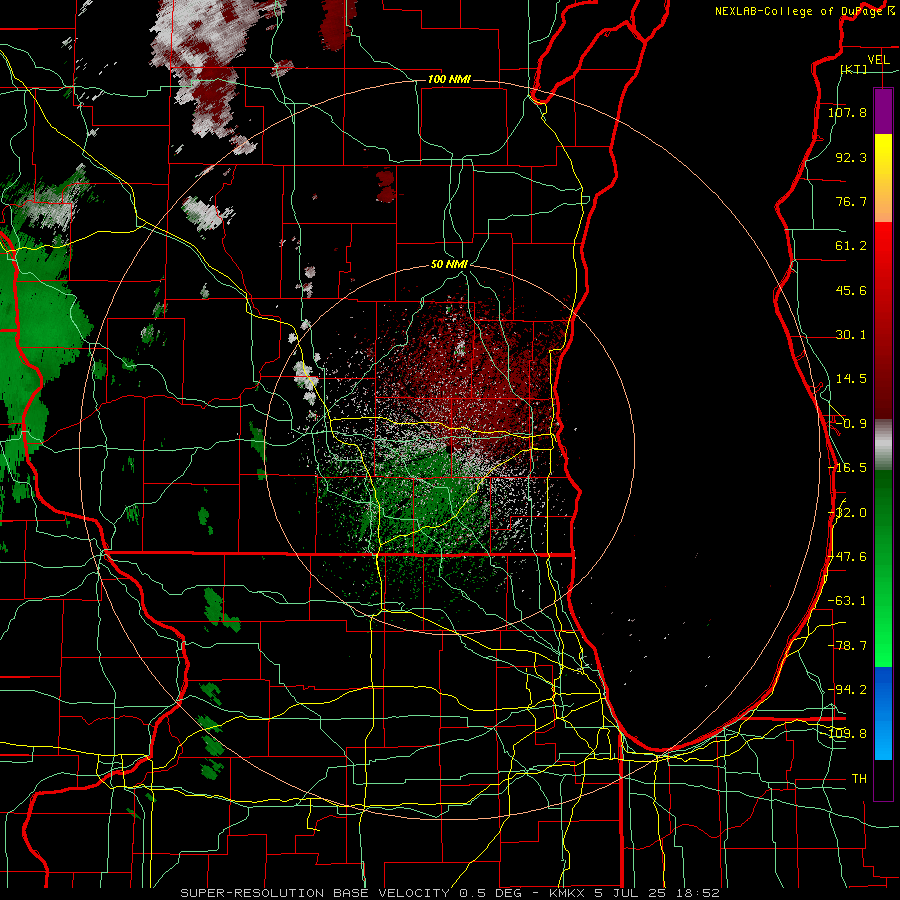The image size is (900, 900).
Task: Click the [KT] units label
Action: 854,69
